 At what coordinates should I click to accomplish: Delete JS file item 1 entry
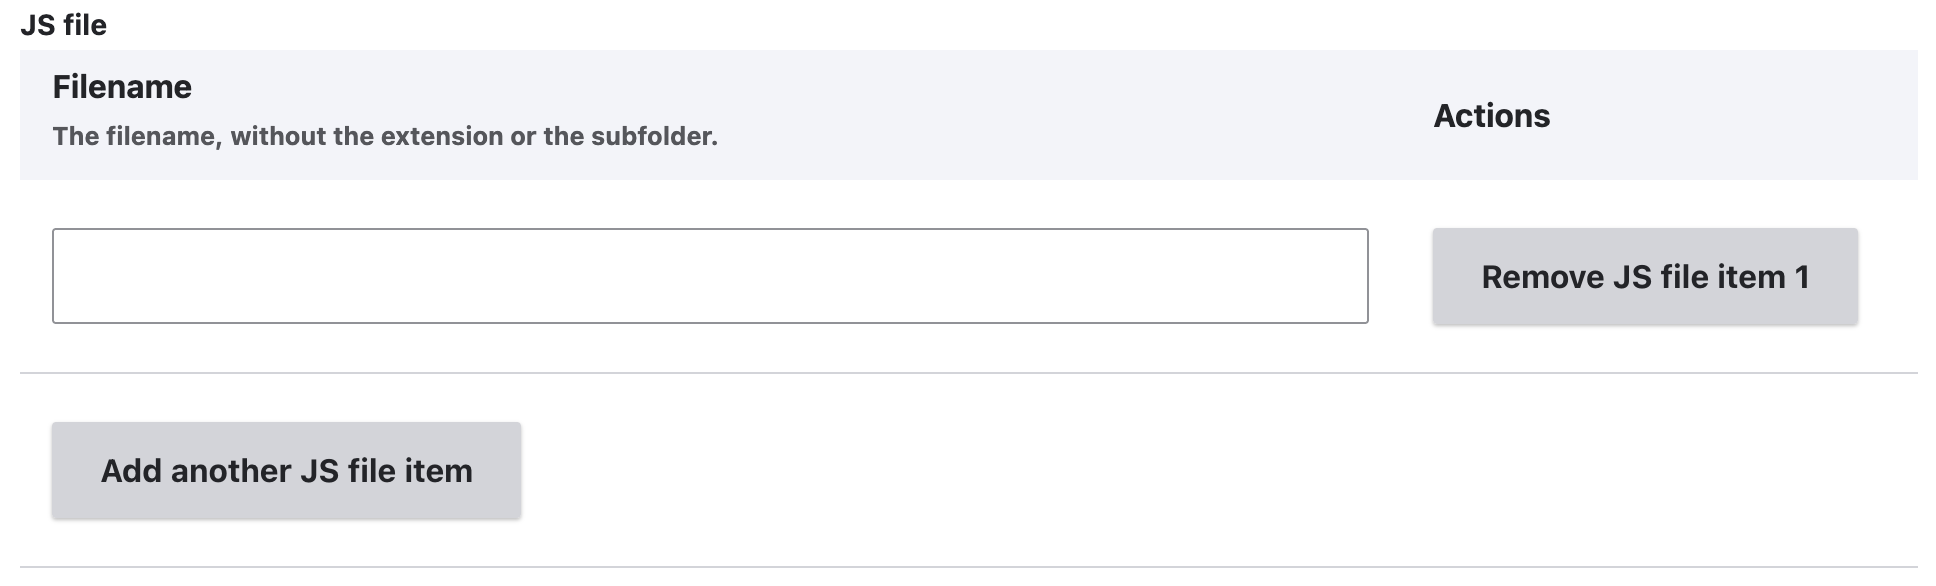(x=1645, y=277)
